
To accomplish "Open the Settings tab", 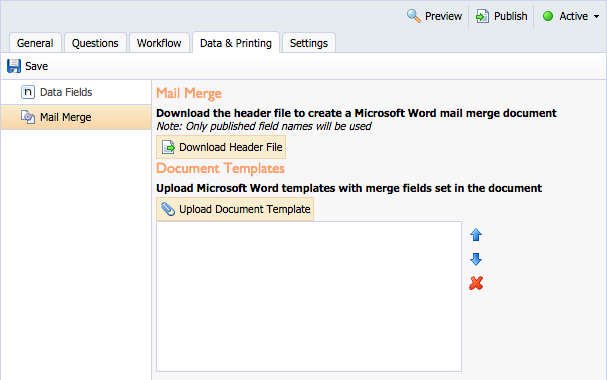I will coord(309,43).
